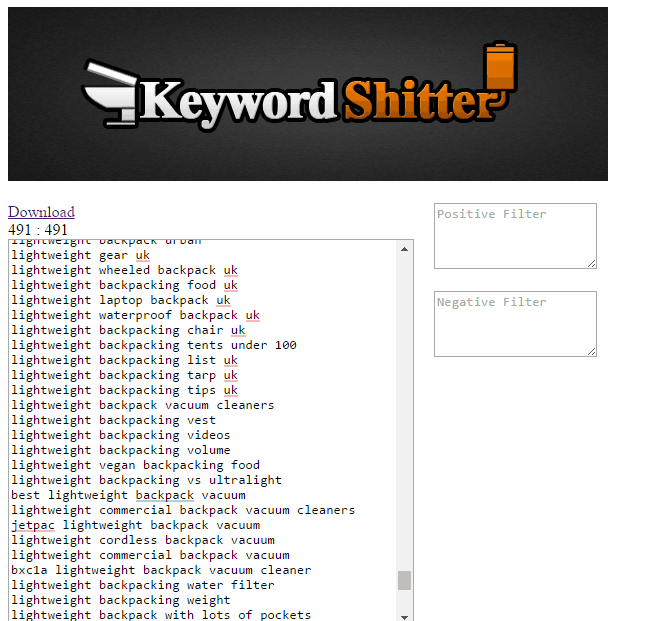Screen dimensions: 662x621
Task: Click 'lightweight backpacking water filter' line
Action: coord(143,585)
